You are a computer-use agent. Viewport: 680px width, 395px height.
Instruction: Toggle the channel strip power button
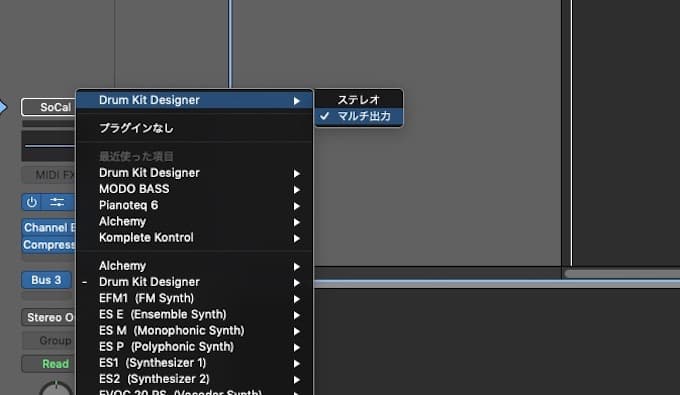click(x=32, y=202)
